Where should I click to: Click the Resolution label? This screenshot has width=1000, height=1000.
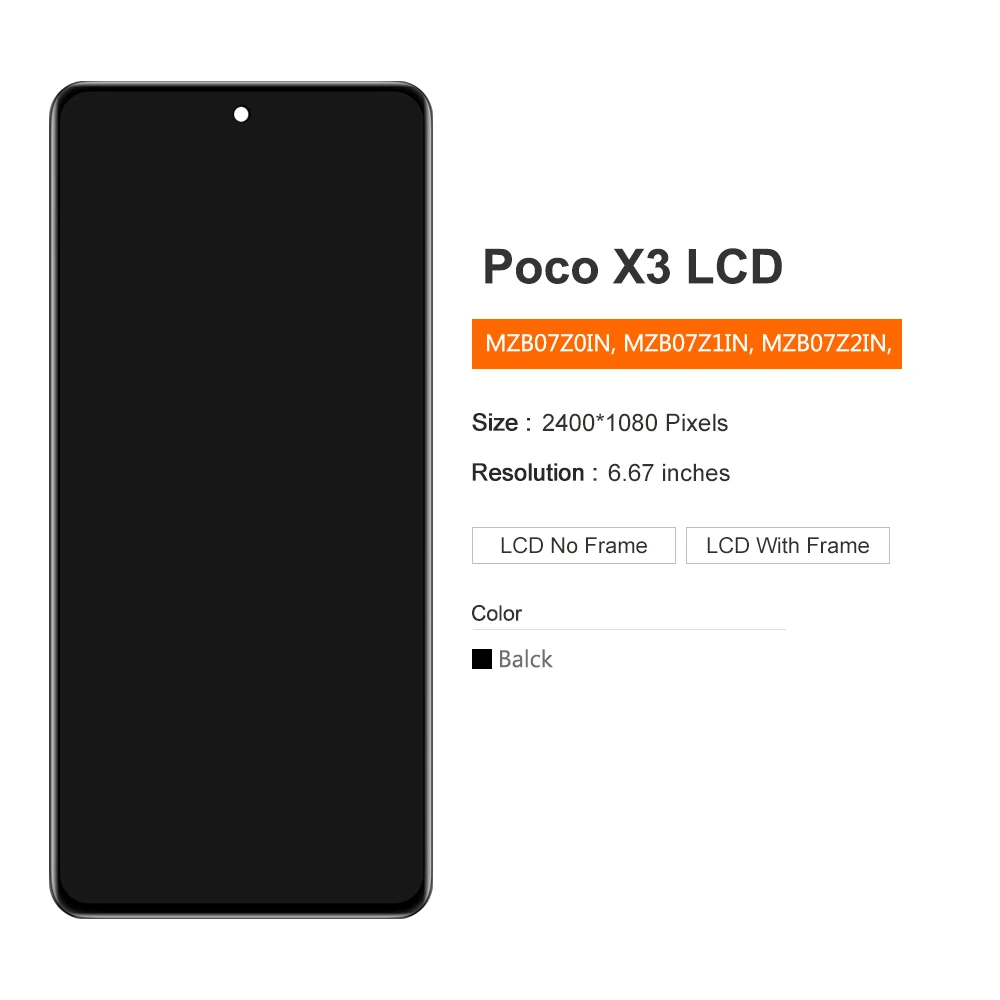click(x=527, y=473)
